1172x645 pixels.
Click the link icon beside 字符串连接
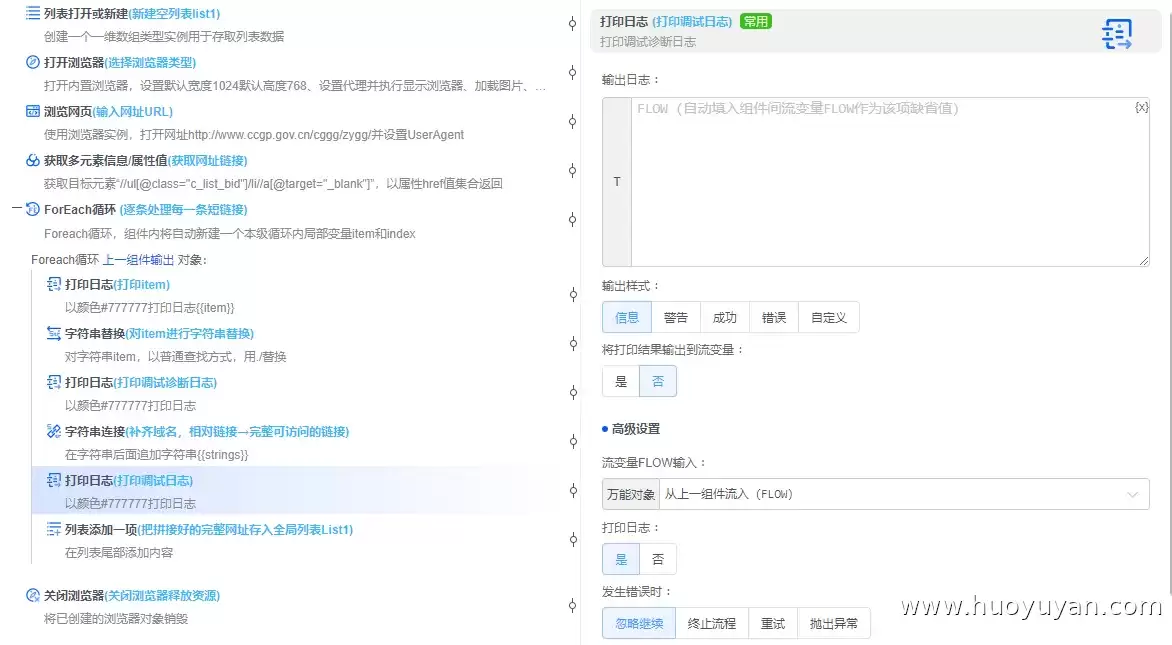click(x=54, y=431)
